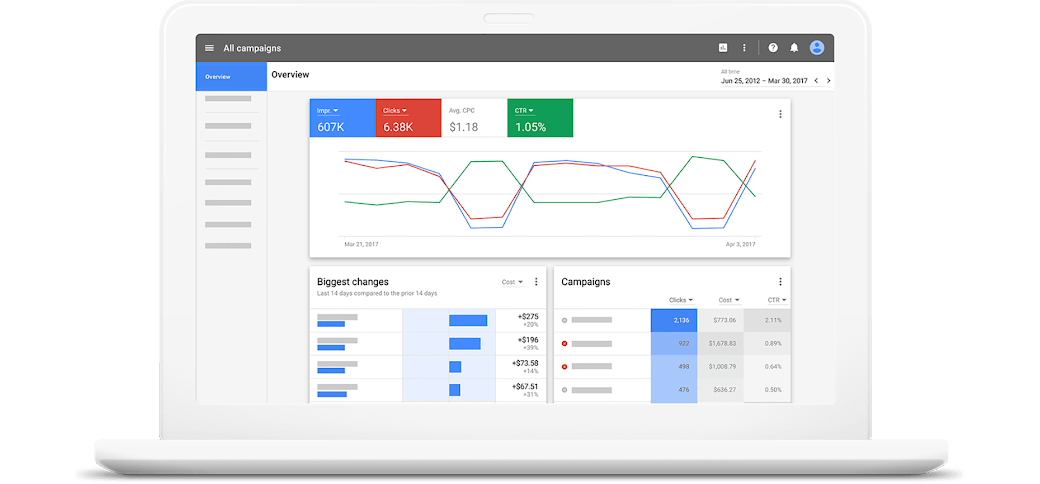The image size is (1040, 484).
Task: Go to next date range
Action: click(829, 80)
